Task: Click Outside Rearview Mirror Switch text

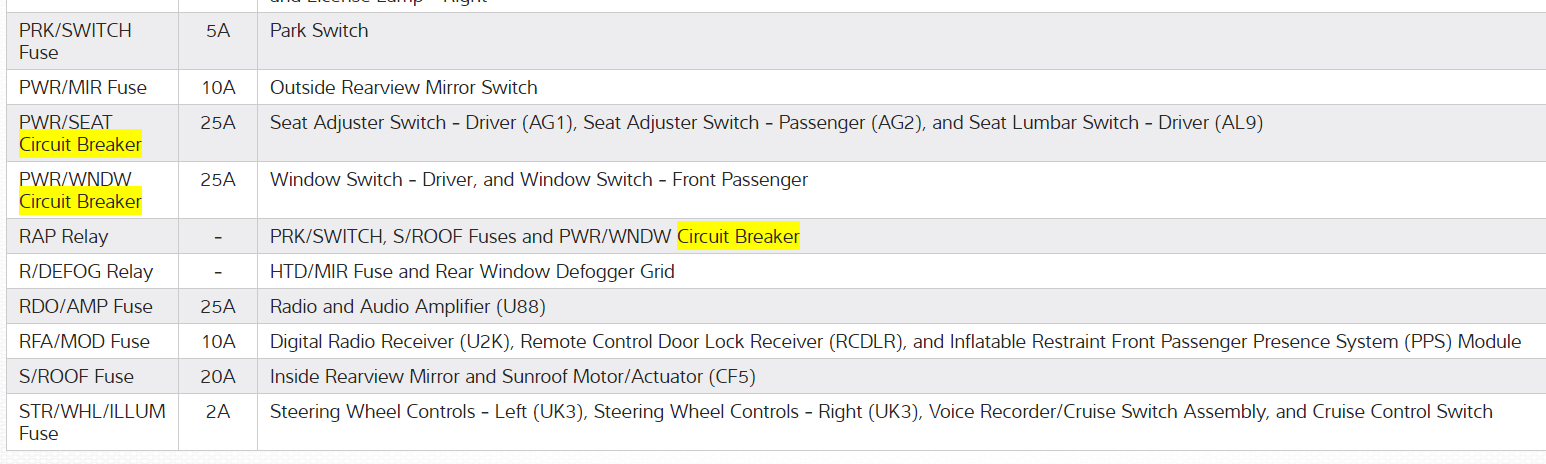Action: click(x=403, y=88)
